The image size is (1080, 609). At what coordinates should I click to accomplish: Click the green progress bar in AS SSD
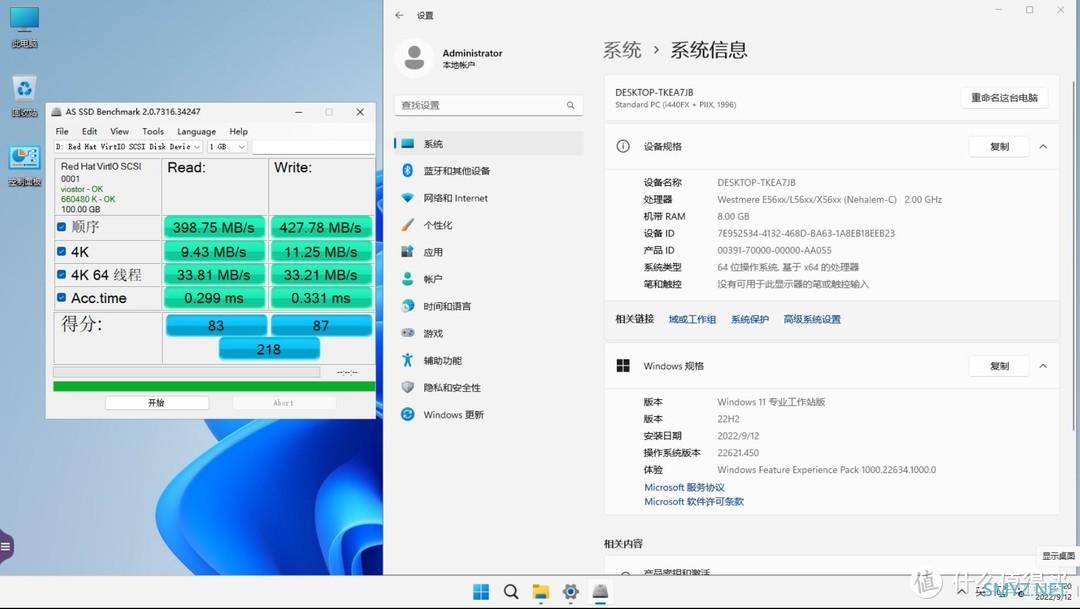pyautogui.click(x=214, y=386)
